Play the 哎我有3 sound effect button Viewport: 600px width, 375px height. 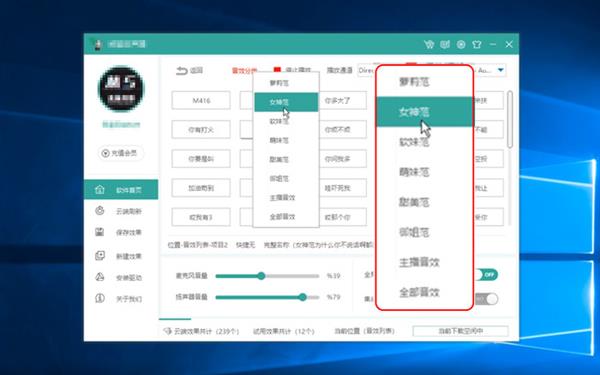[201, 217]
